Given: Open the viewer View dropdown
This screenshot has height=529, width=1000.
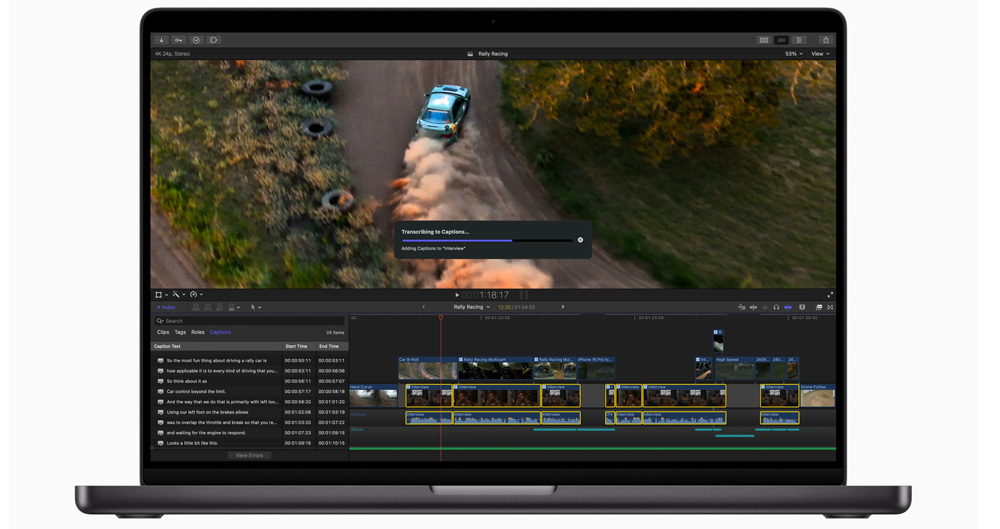Looking at the screenshot, I should click(820, 54).
